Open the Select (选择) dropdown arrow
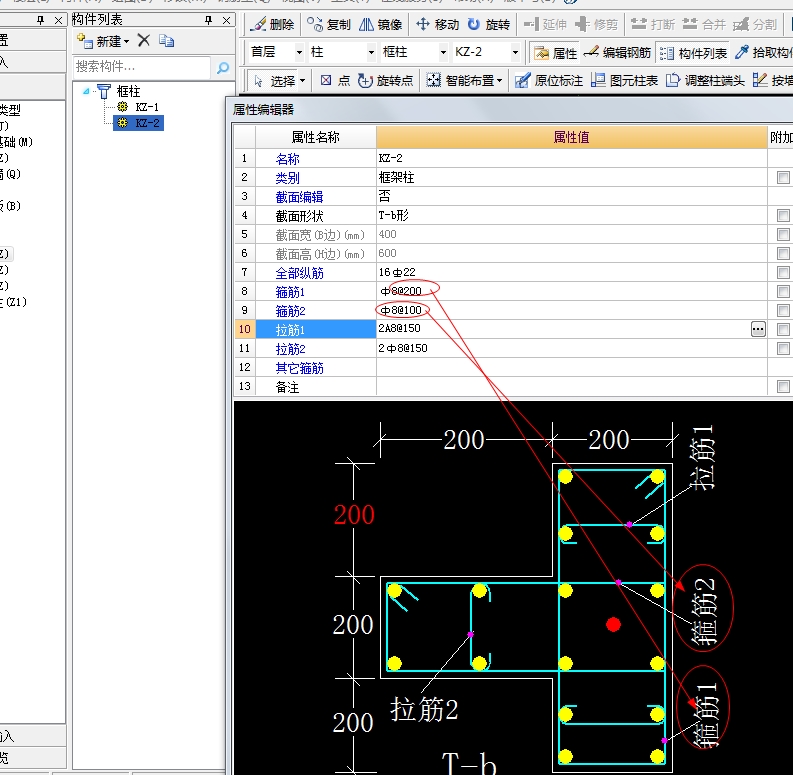The width and height of the screenshot is (793, 775). 302,80
